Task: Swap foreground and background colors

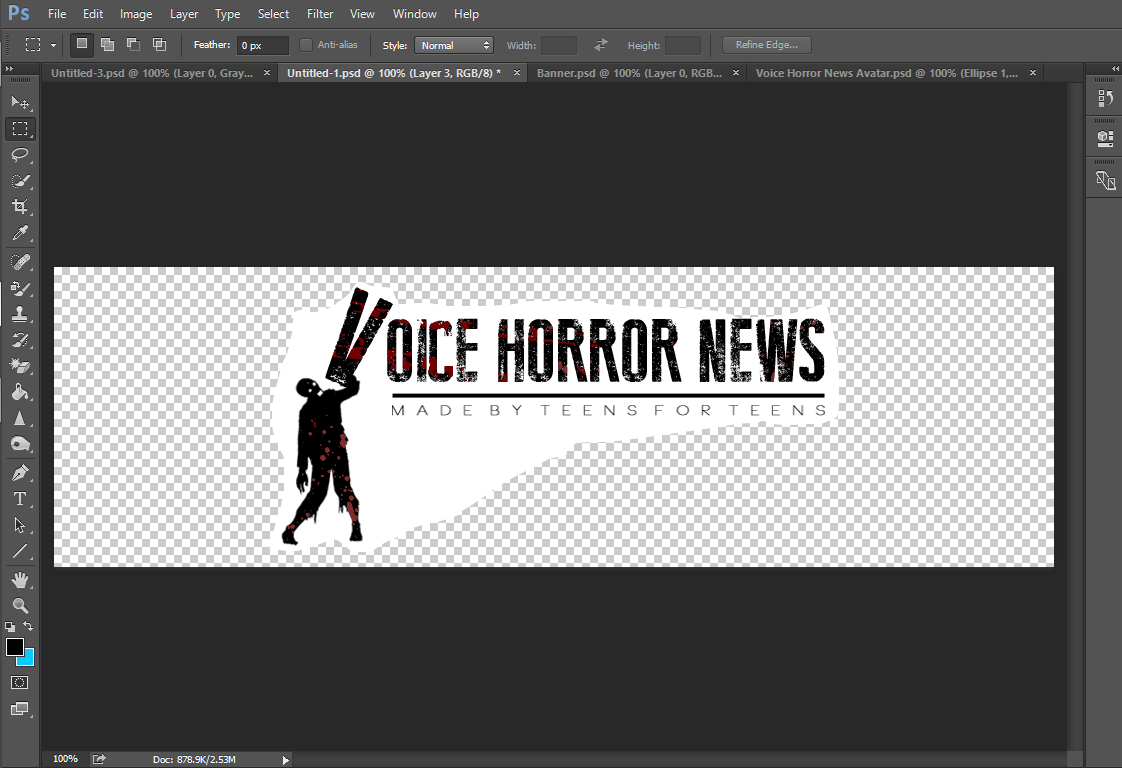Action: pos(28,626)
